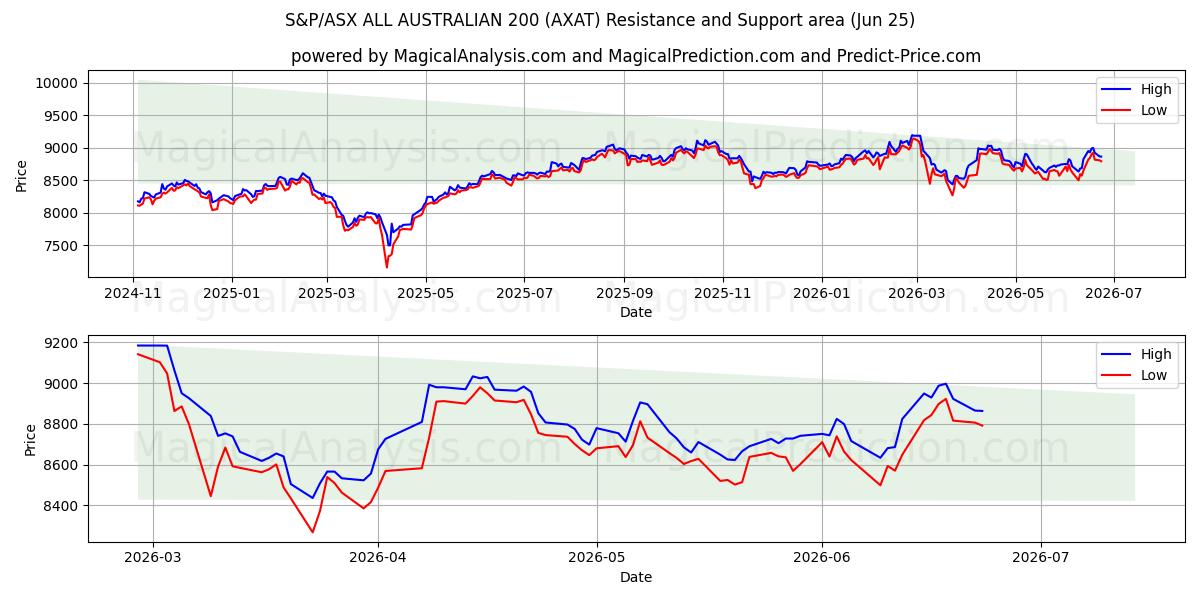Click the bottom chart y-axis value 9000
Image resolution: width=1200 pixels, height=600 pixels.
point(60,384)
